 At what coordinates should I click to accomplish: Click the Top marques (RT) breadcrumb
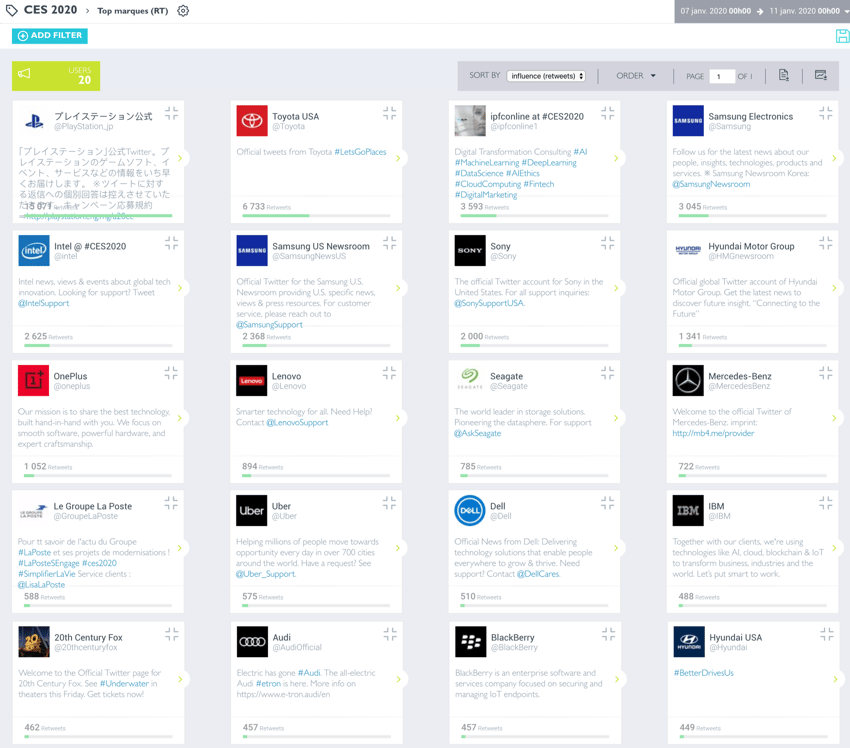pos(133,11)
